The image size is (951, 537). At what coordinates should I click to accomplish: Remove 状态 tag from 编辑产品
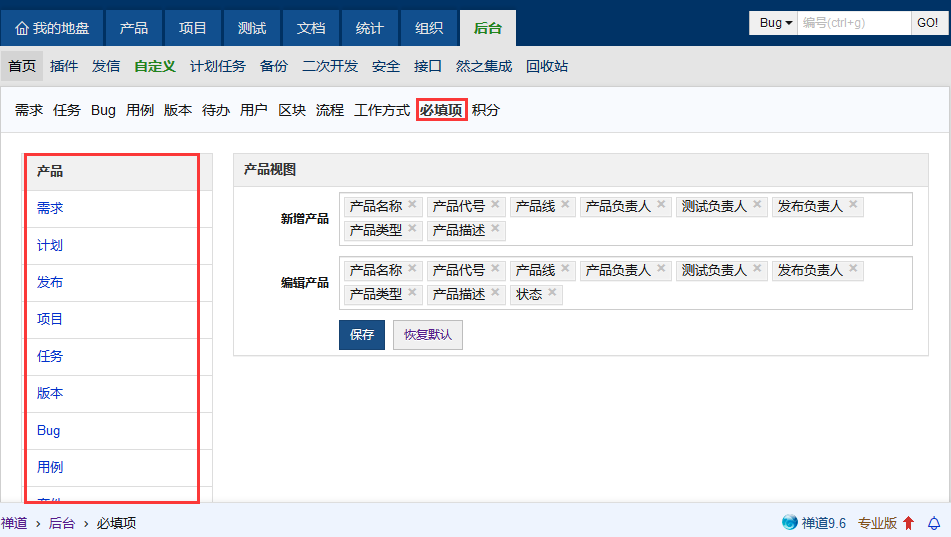pos(552,292)
